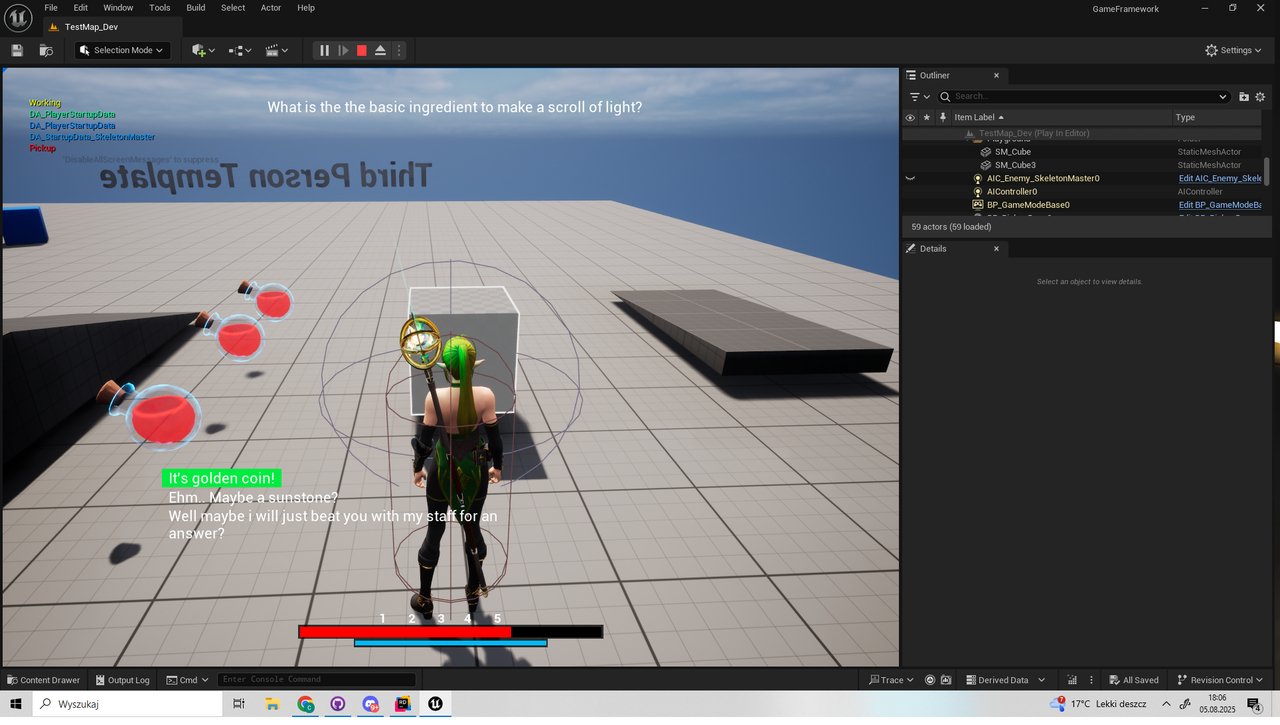The height and width of the screenshot is (725, 1280).
Task: Open the Quick Add actor dropdown
Action: coord(203,50)
